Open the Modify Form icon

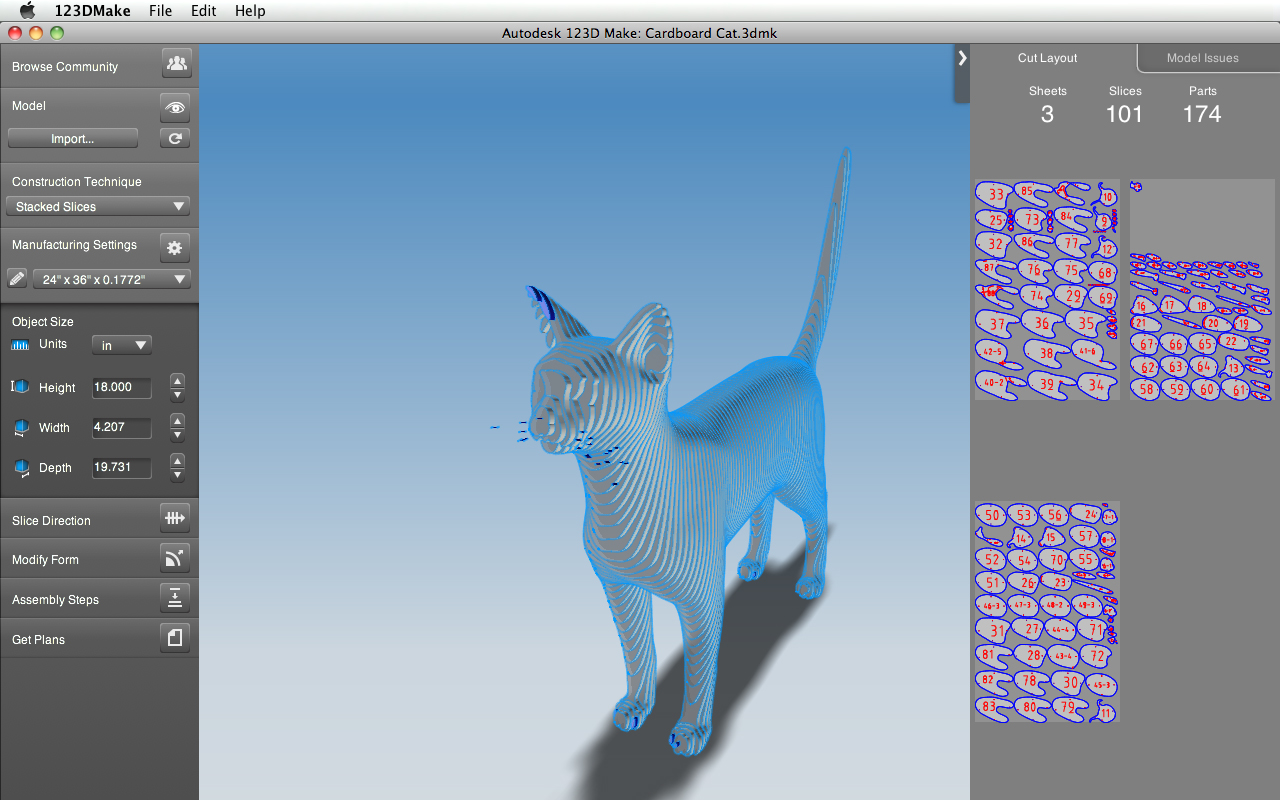175,558
